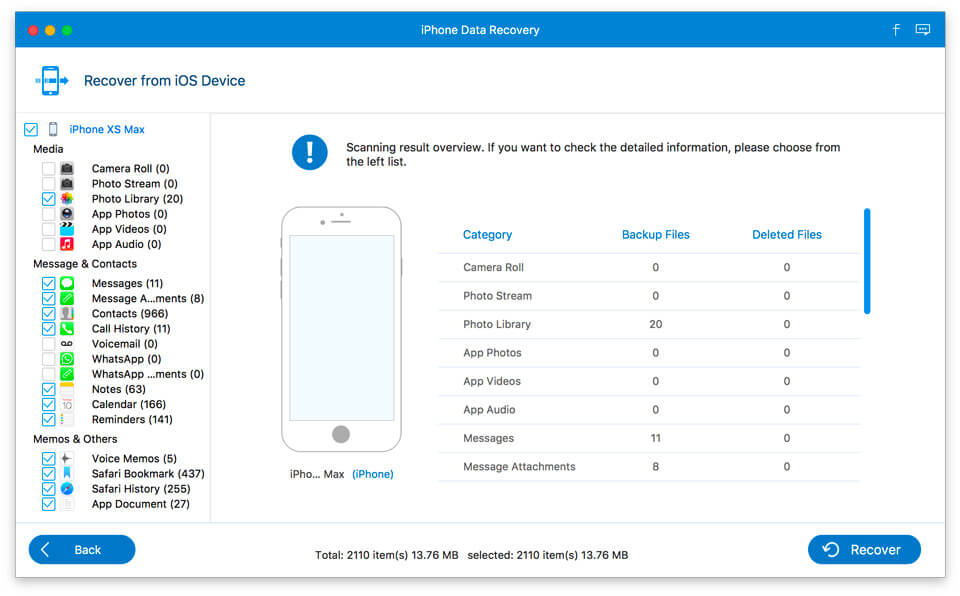Click the Recover button
This screenshot has width=960, height=596.
coord(864,549)
